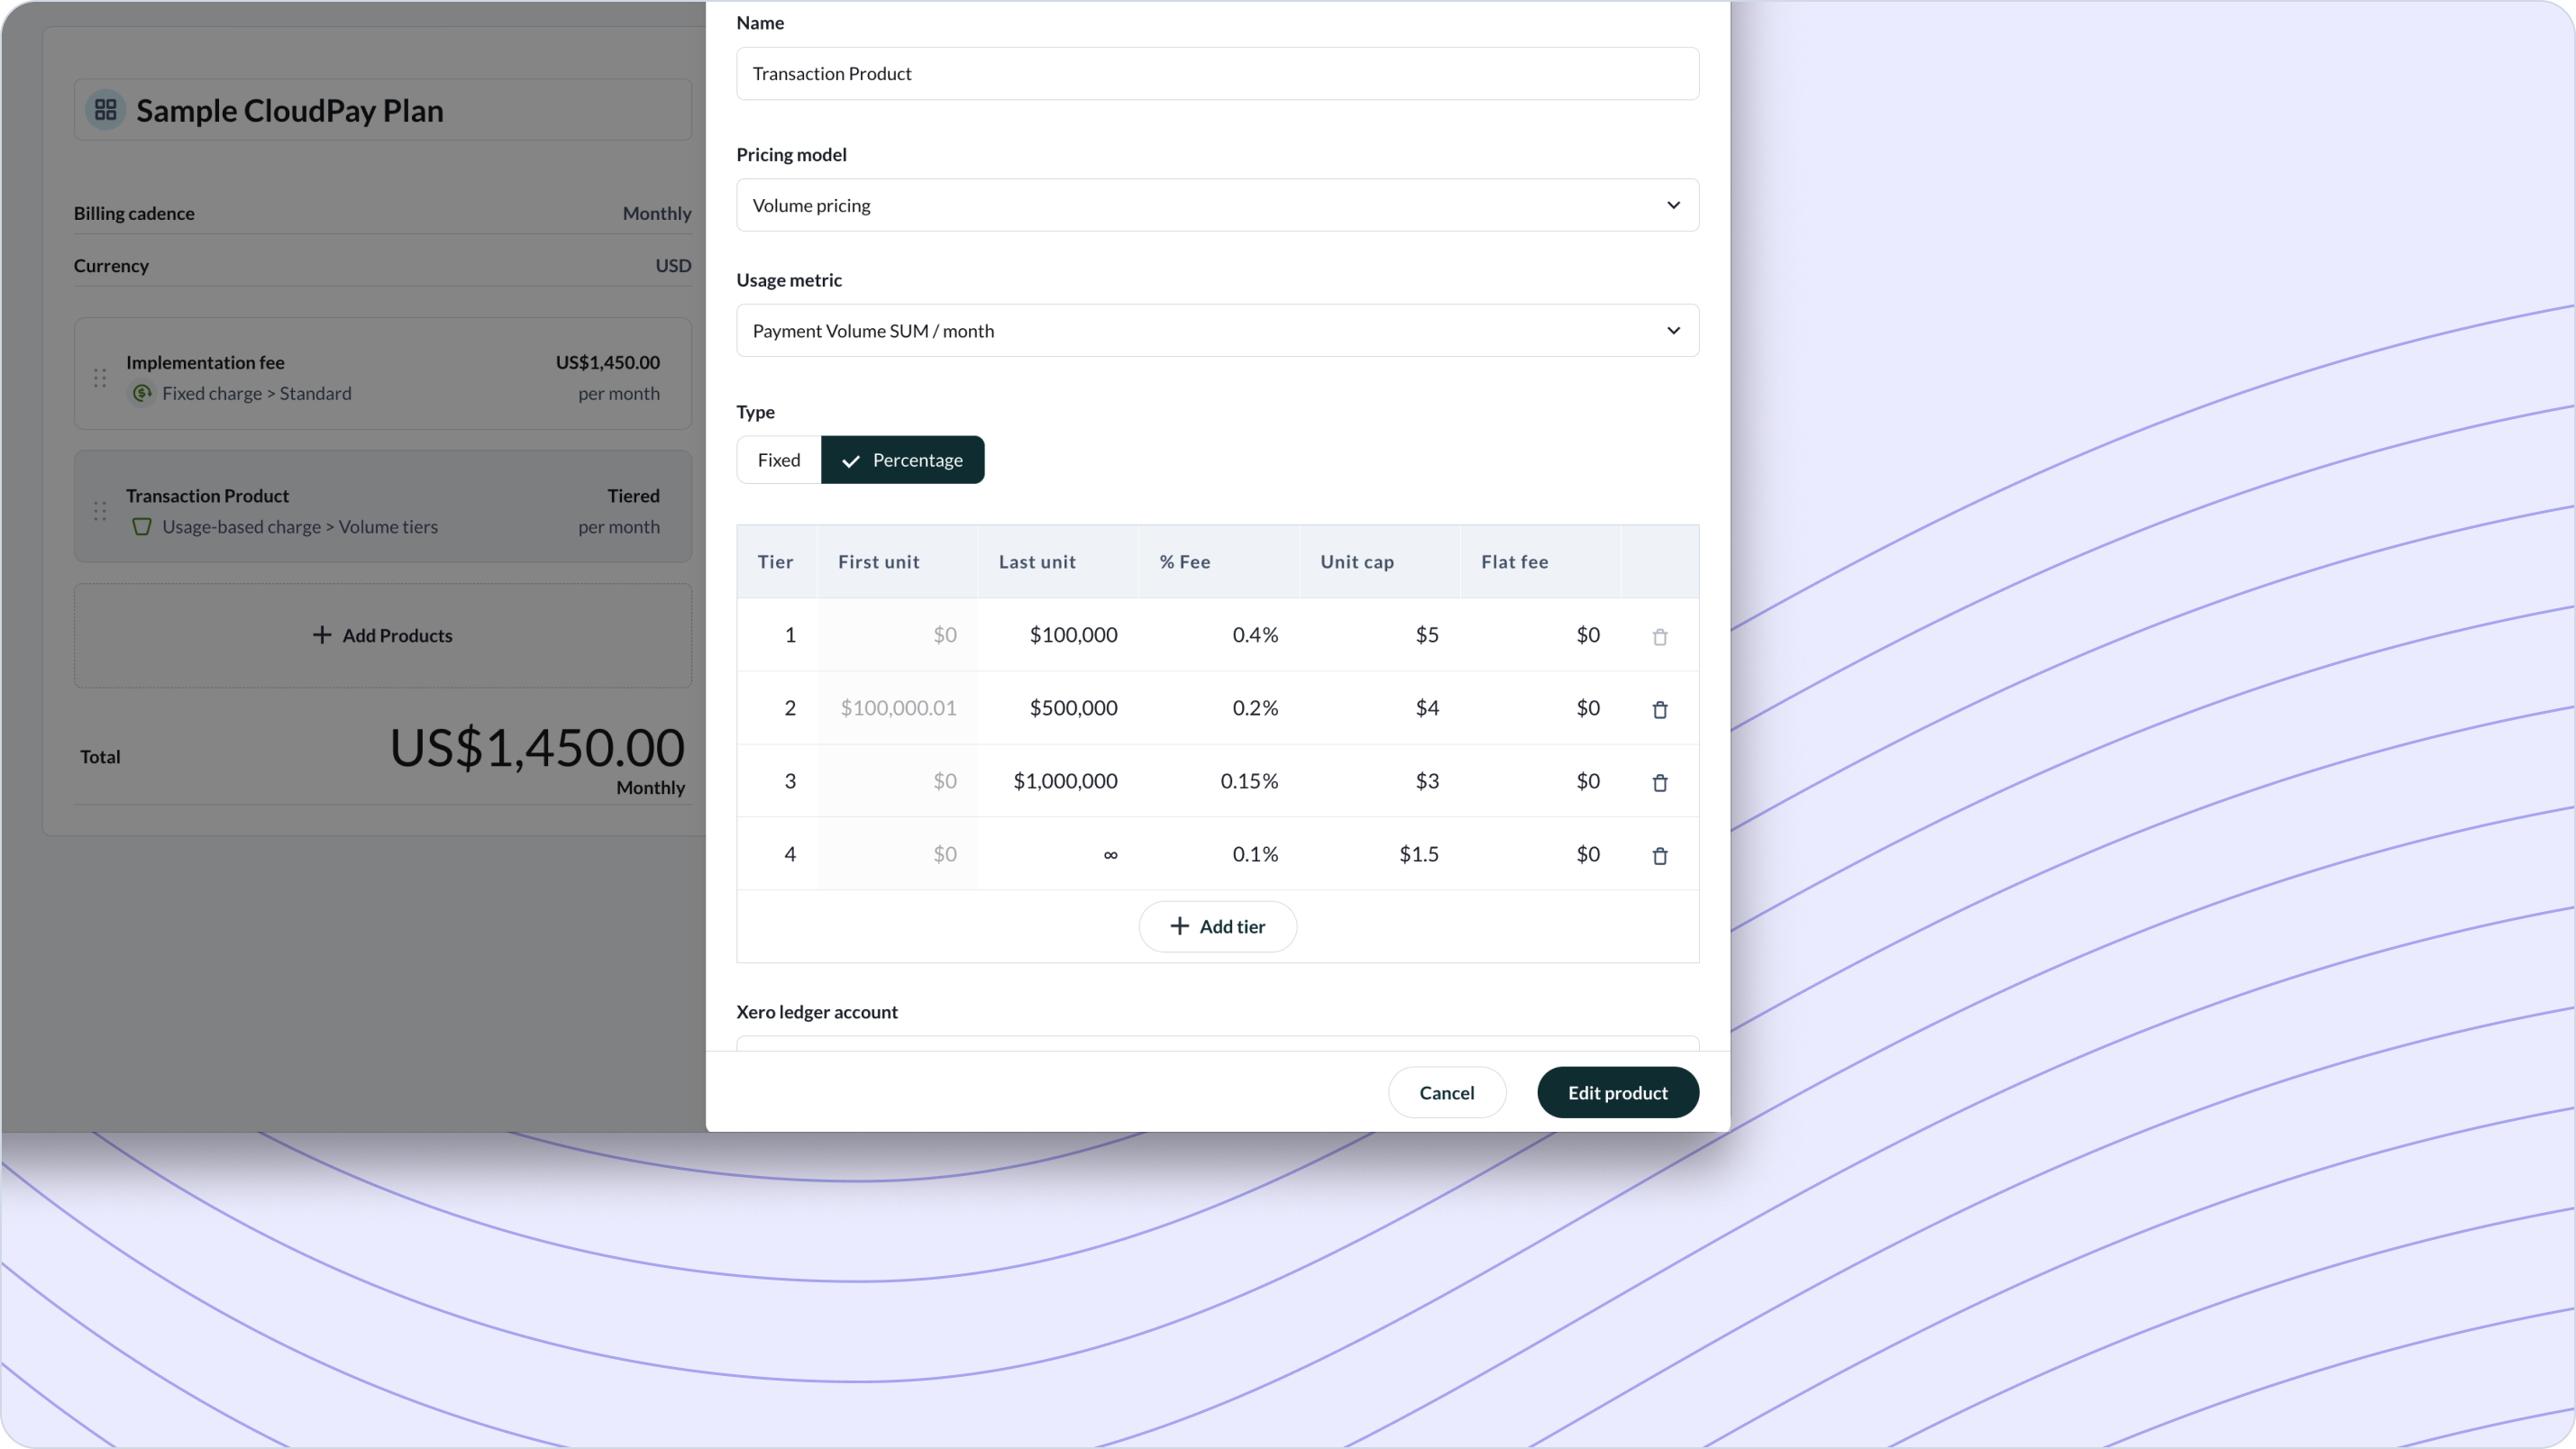Expand the Usage metric dropdown

point(1216,331)
